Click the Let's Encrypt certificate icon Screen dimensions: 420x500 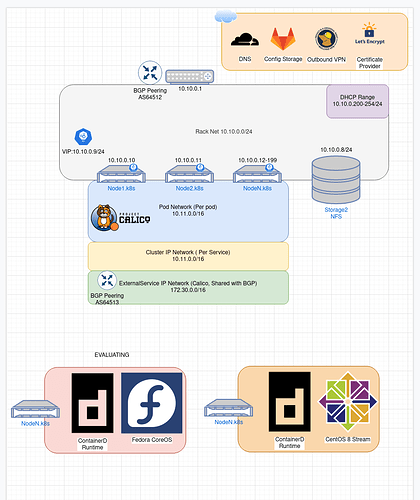coord(369,33)
